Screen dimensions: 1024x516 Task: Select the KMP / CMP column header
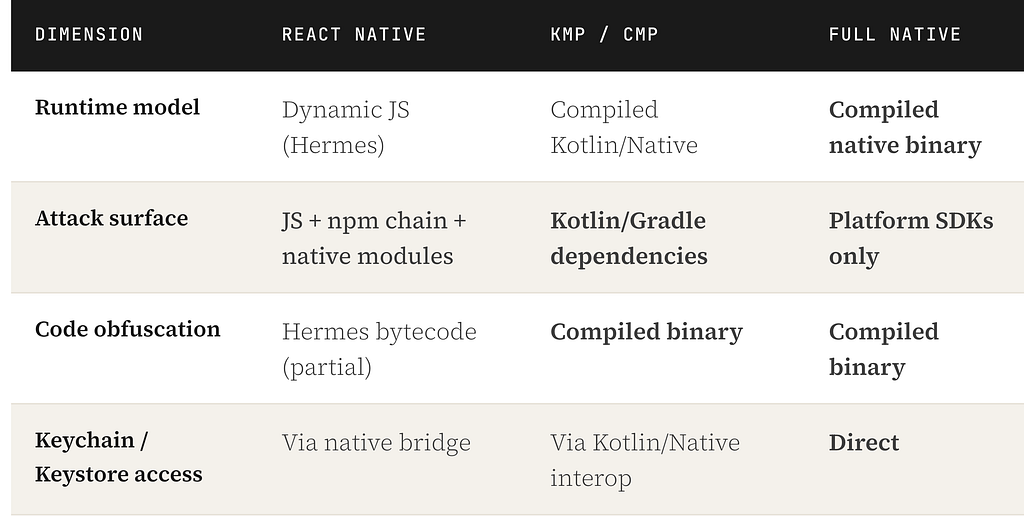click(x=604, y=34)
